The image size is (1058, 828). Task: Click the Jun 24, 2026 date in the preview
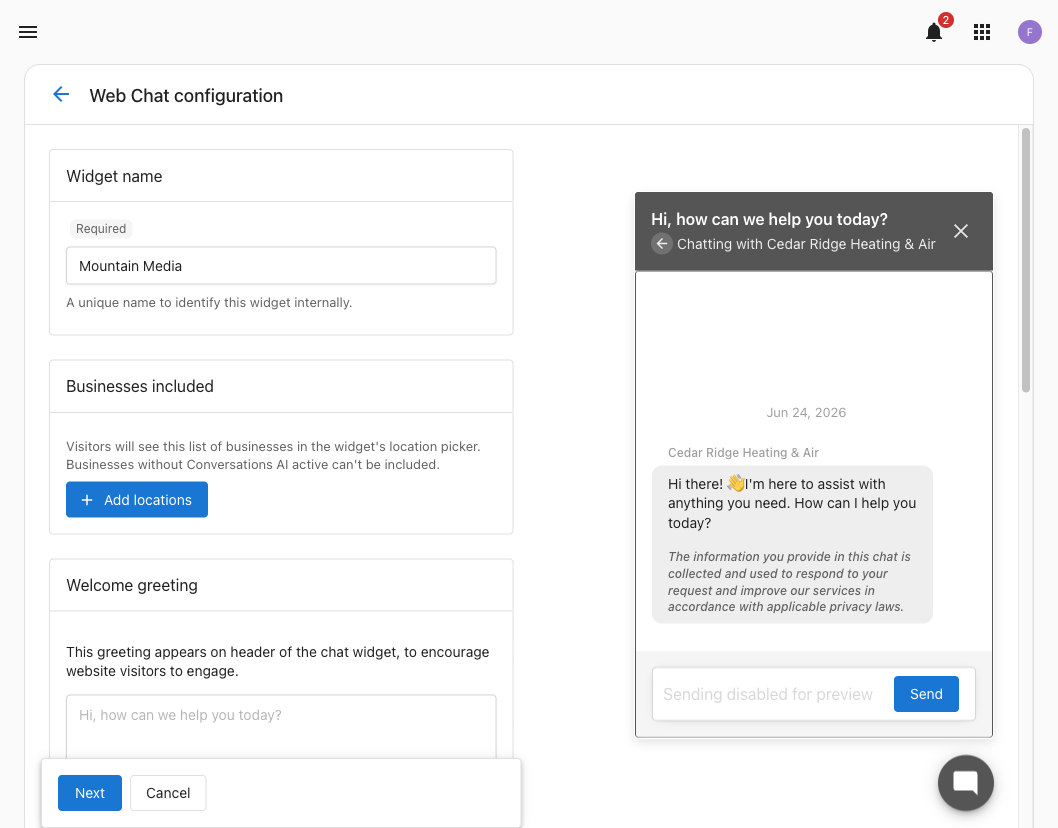click(806, 412)
